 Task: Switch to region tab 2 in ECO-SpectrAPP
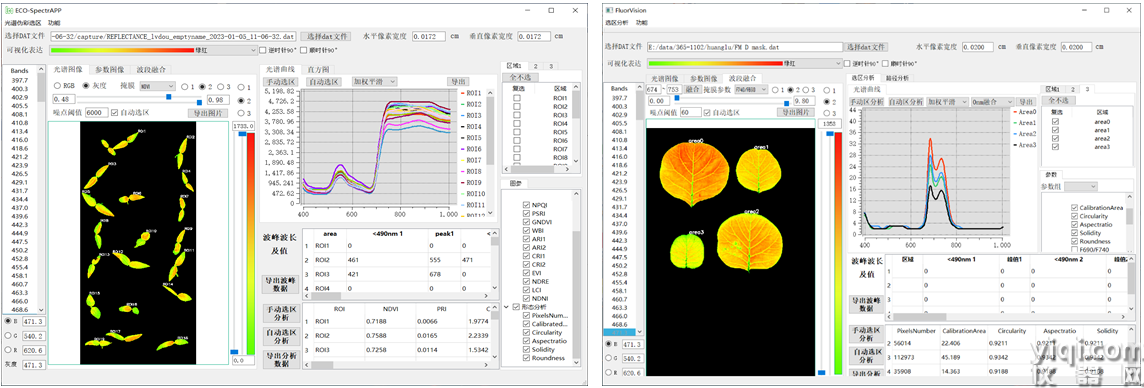(x=535, y=66)
